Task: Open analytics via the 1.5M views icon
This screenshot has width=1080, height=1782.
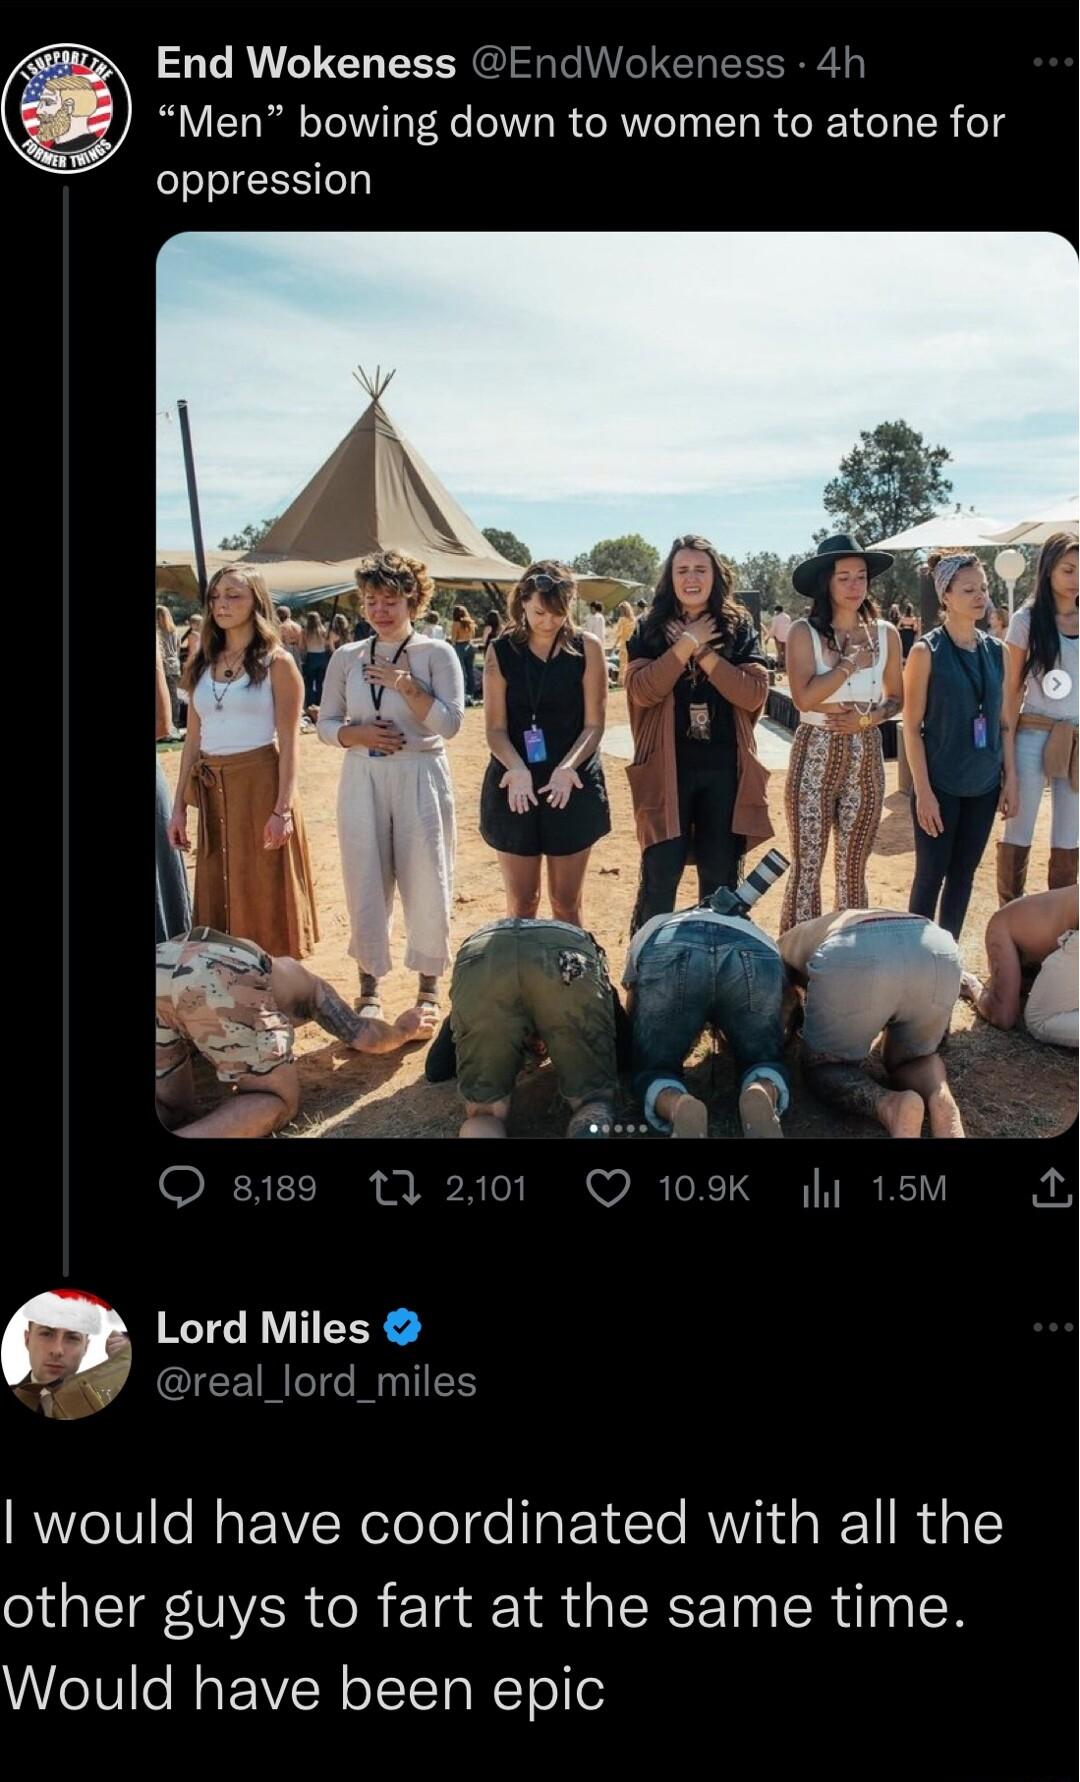Action: [822, 1190]
